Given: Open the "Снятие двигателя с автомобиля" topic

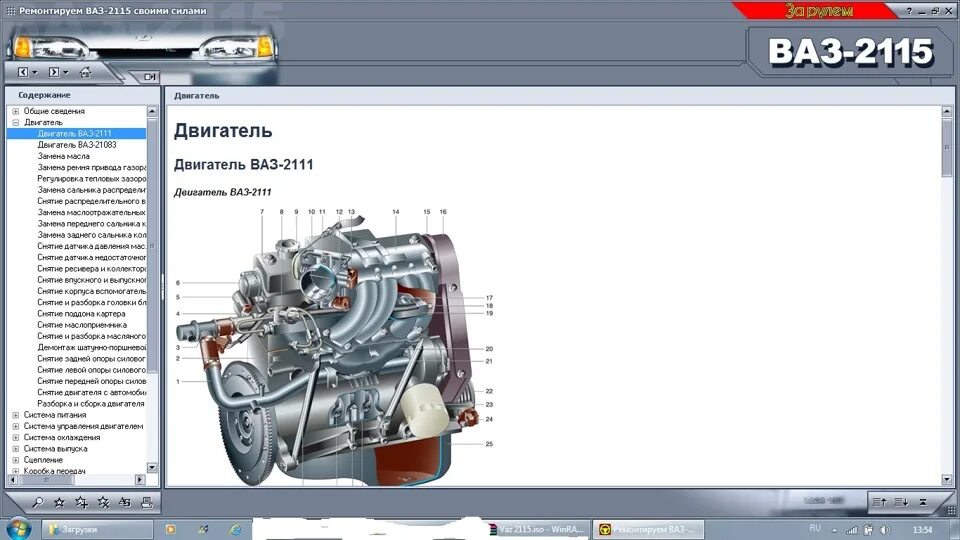Looking at the screenshot, I should 91,392.
